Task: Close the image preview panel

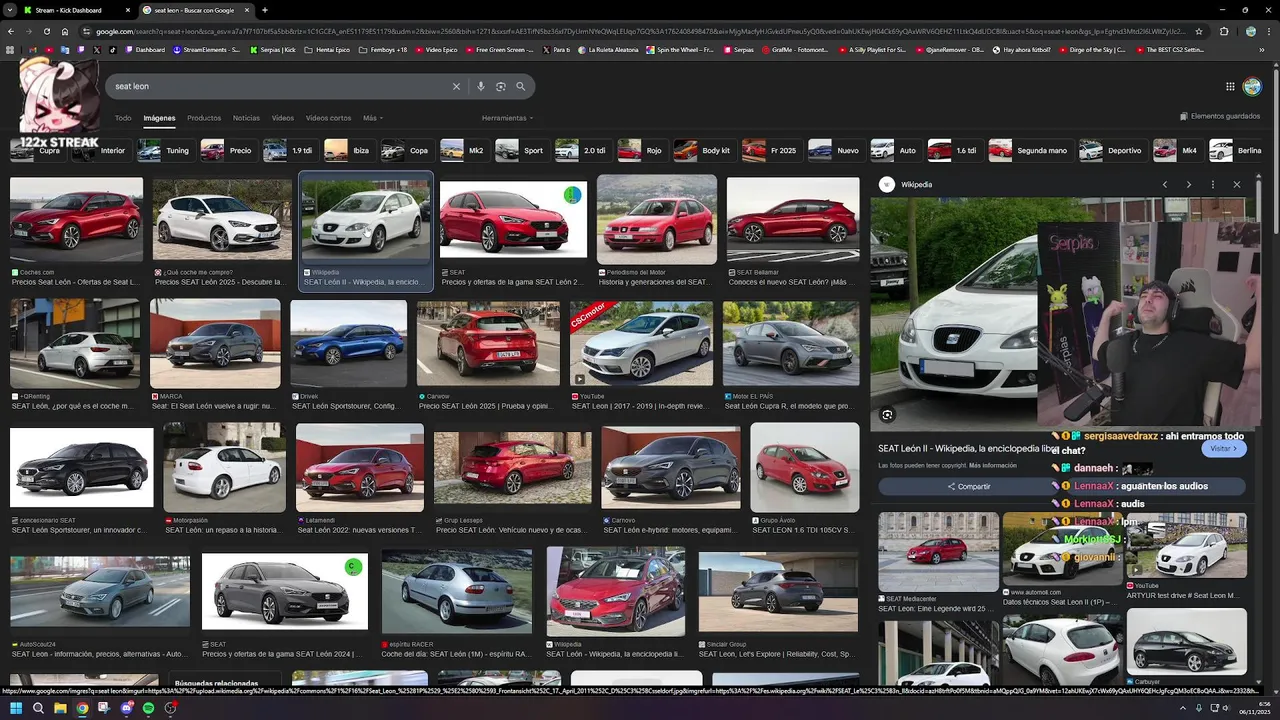Action: 1237,184
